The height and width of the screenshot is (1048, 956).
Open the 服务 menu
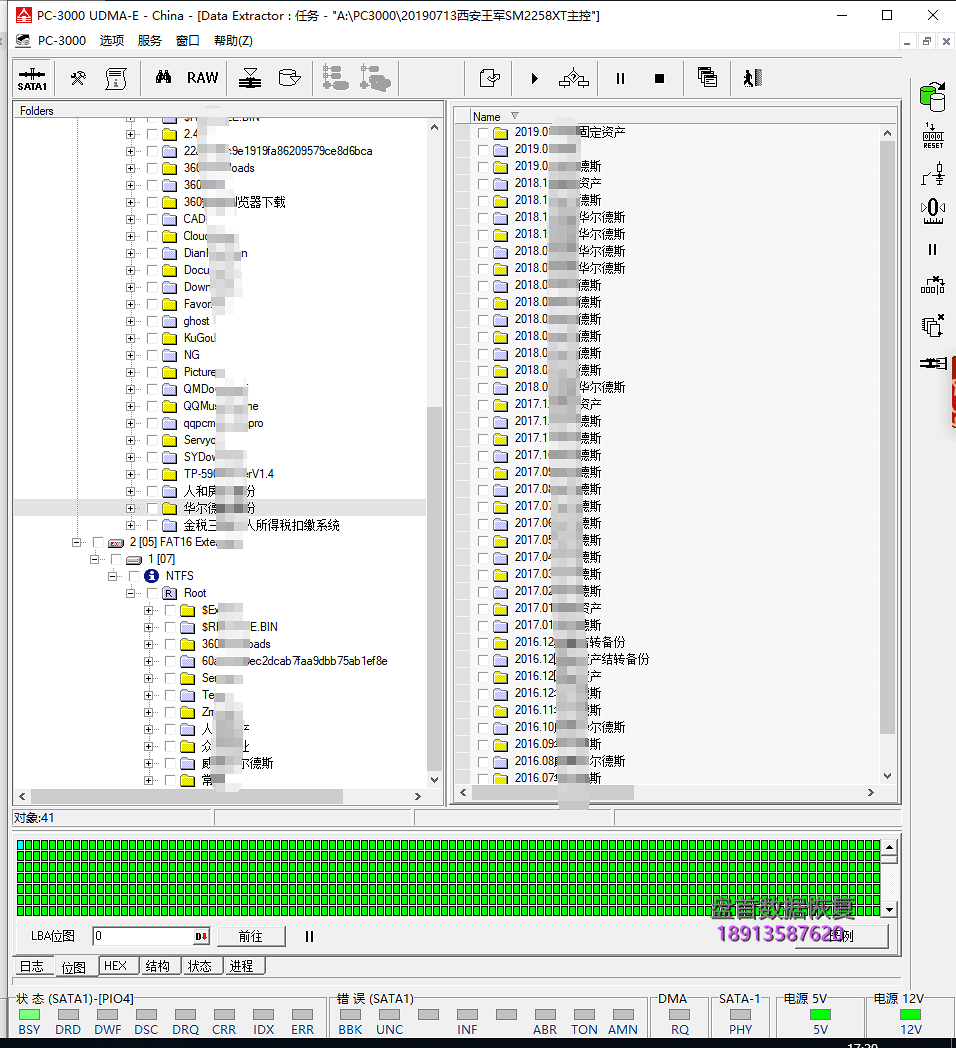[x=150, y=41]
